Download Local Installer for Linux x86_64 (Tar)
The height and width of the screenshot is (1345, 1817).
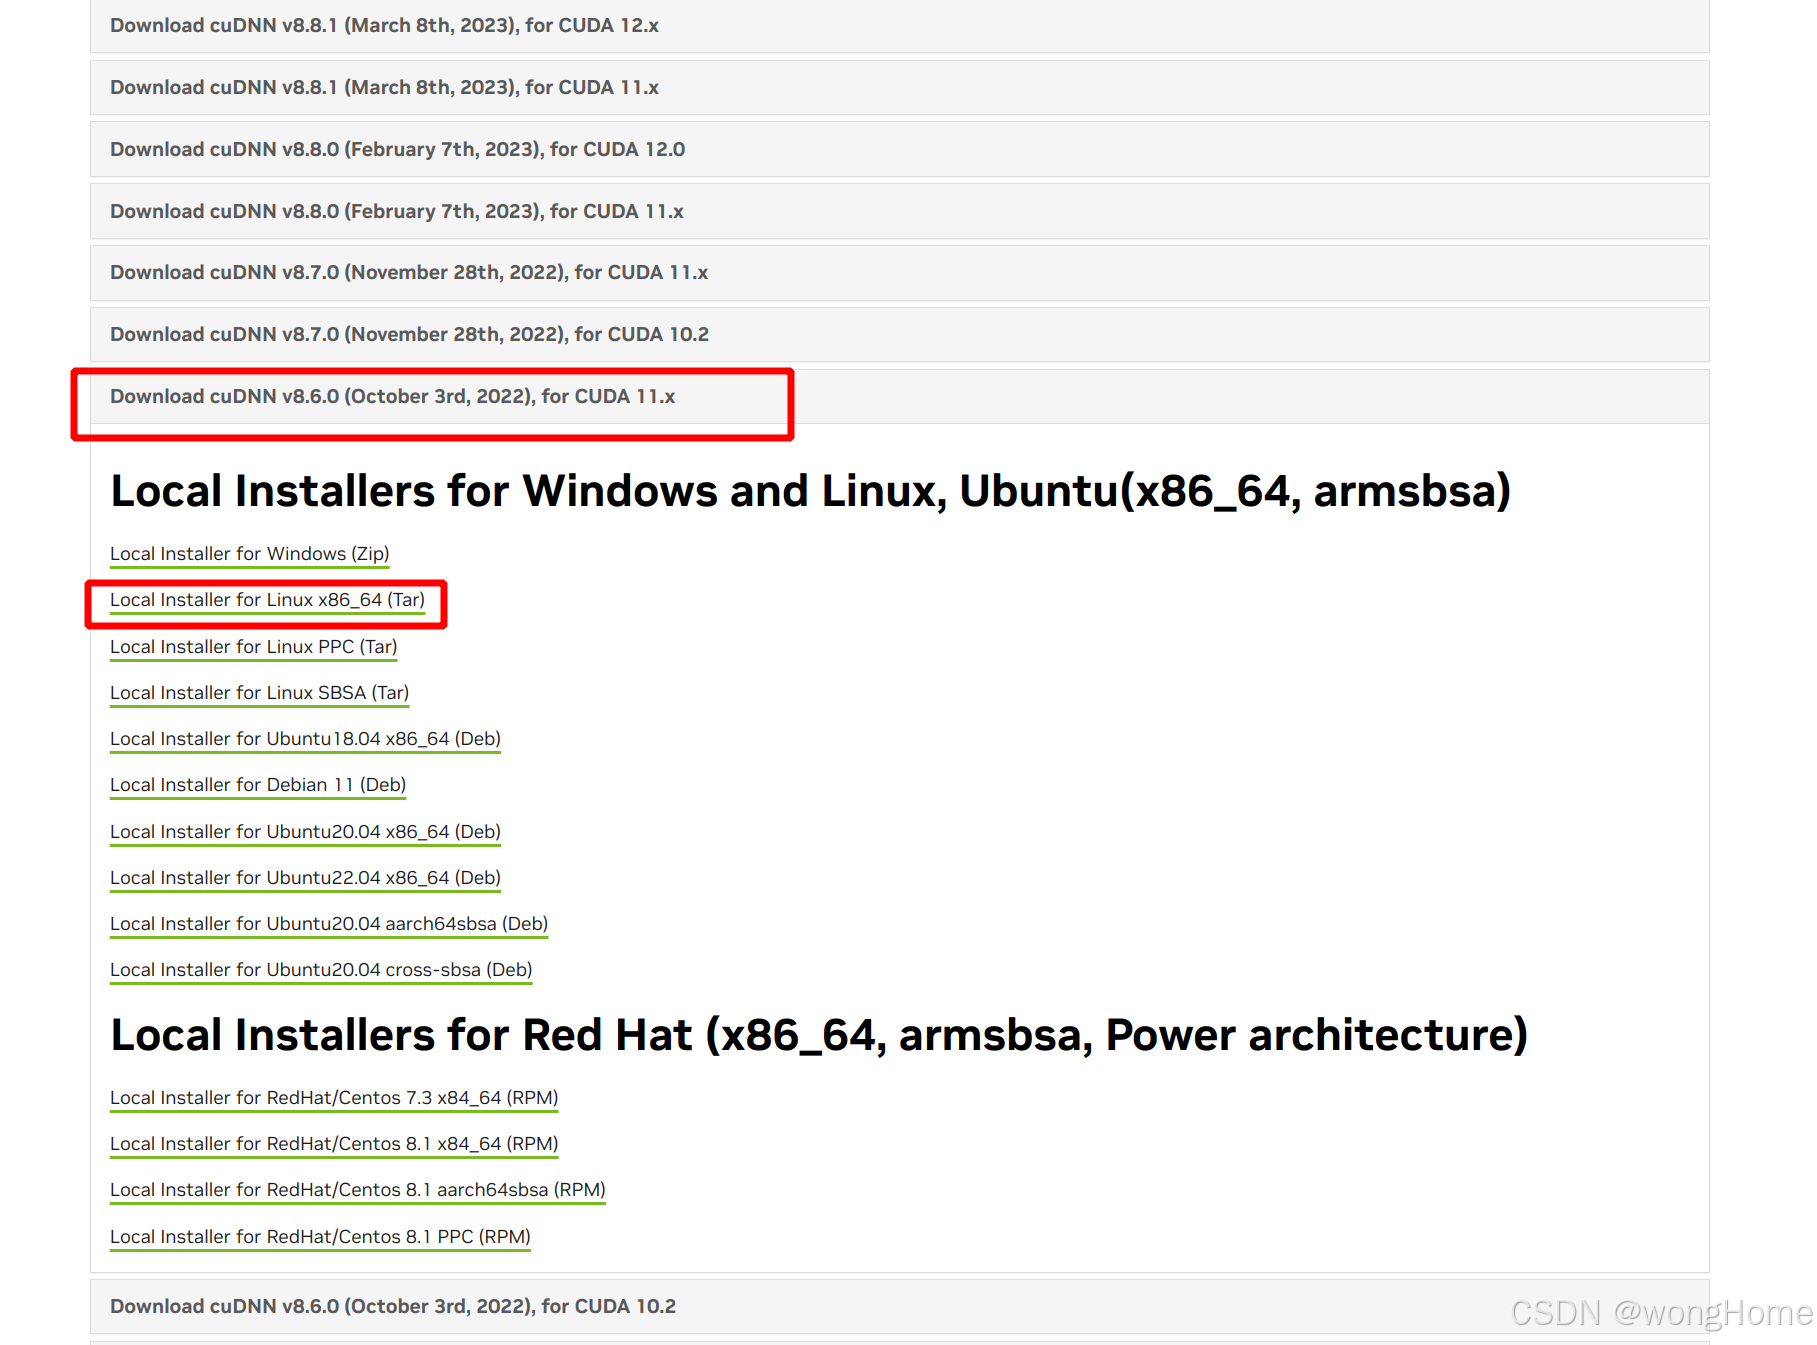point(267,600)
